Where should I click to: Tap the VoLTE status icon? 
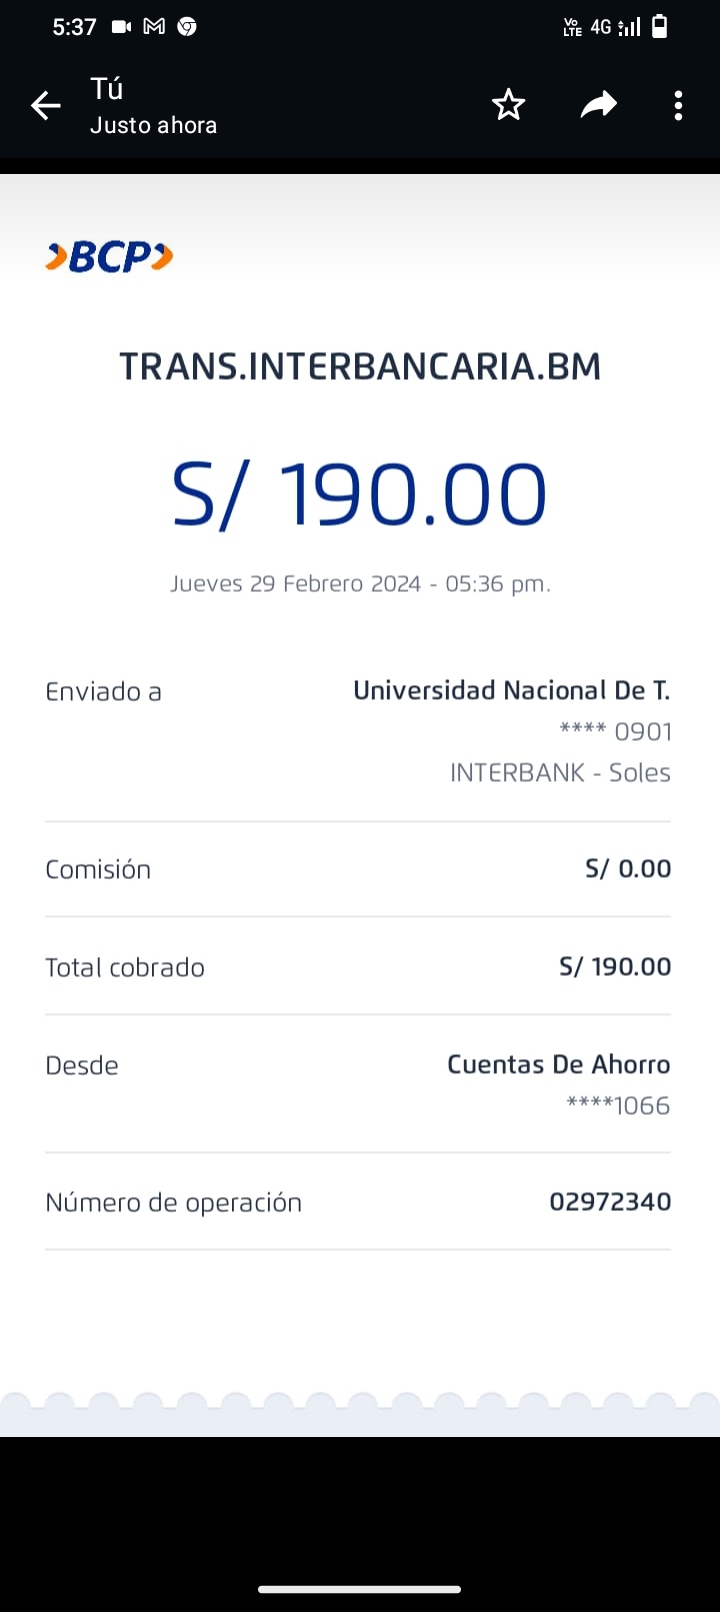pos(573,27)
